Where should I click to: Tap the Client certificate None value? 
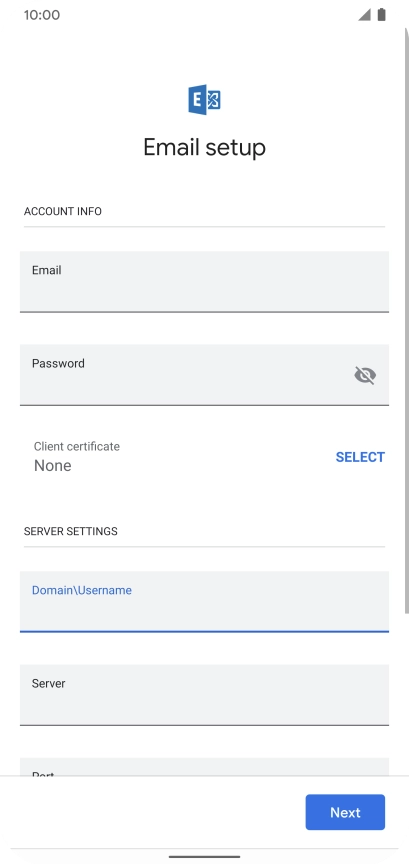click(53, 466)
